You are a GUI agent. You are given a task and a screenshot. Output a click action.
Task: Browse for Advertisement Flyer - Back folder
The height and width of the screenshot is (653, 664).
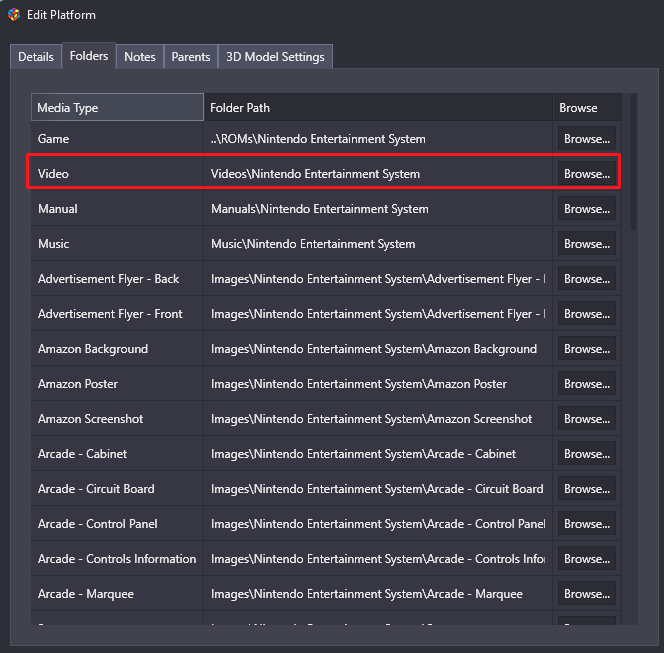587,279
